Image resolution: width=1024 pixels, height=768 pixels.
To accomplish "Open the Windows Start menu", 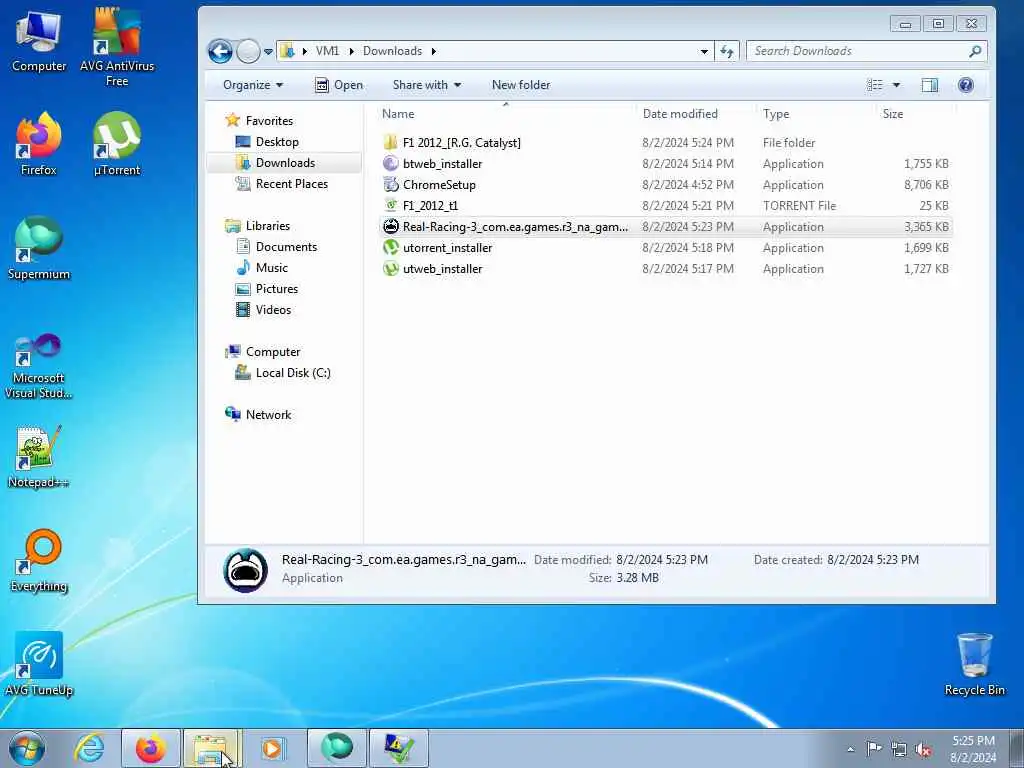I will pyautogui.click(x=27, y=748).
